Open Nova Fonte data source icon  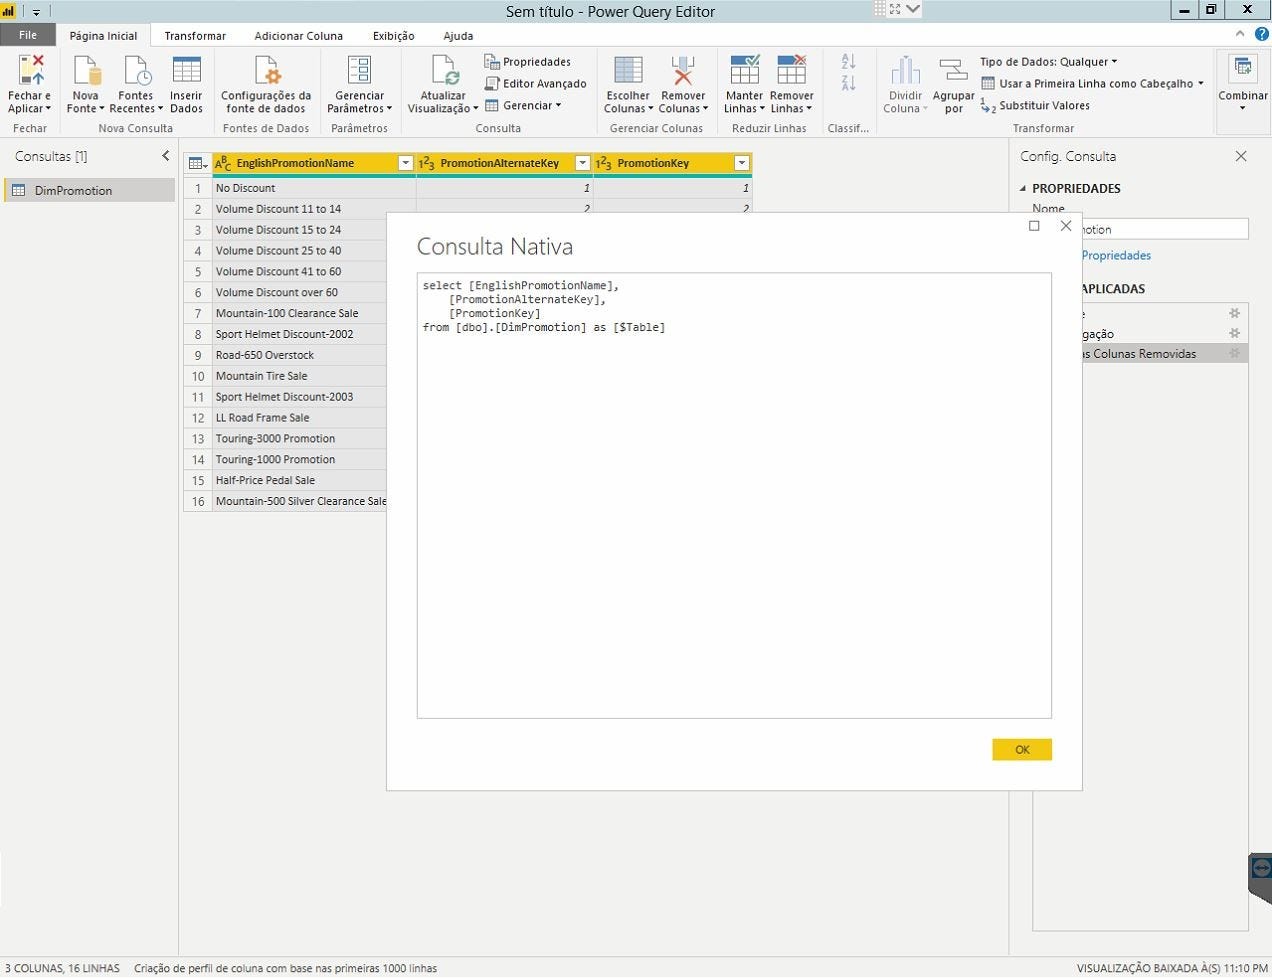(86, 71)
